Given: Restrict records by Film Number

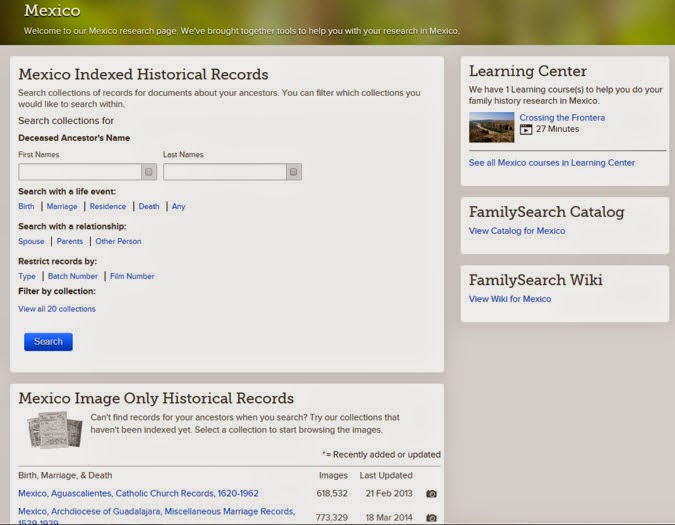Looking at the screenshot, I should click(132, 276).
